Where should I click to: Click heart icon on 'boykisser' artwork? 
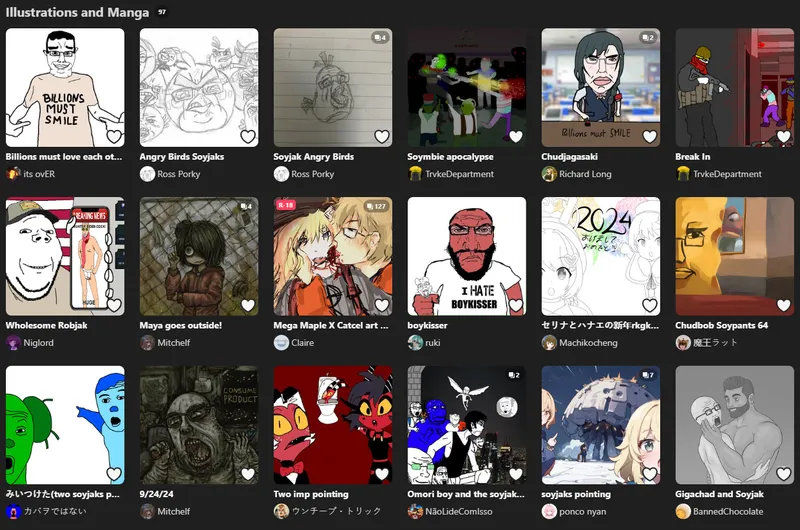516,305
